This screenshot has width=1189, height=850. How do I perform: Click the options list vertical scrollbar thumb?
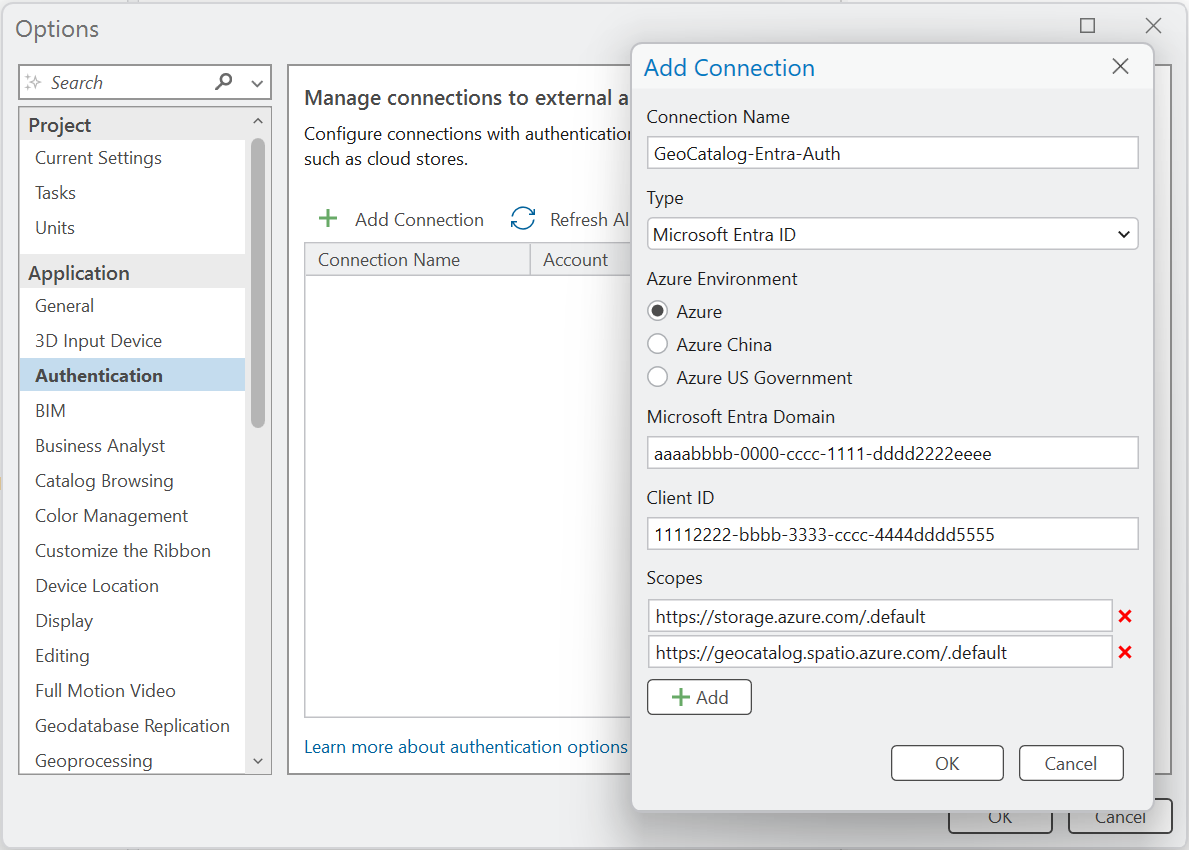[x=258, y=283]
